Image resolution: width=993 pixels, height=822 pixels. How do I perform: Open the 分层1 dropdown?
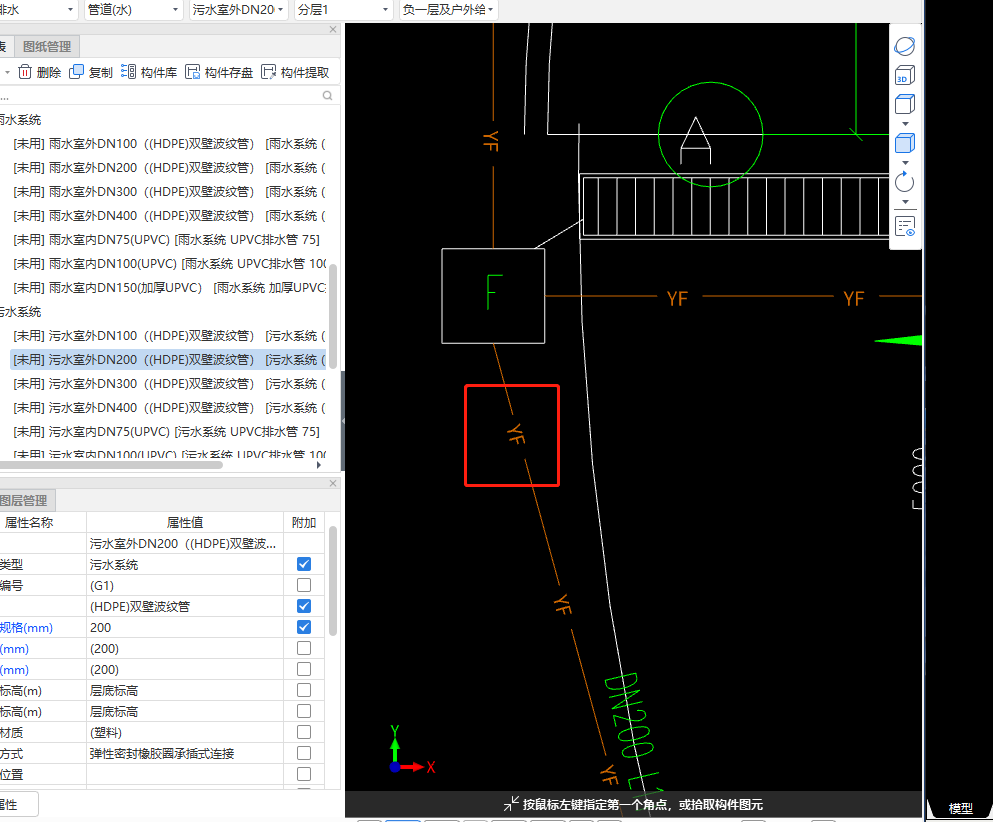click(343, 9)
